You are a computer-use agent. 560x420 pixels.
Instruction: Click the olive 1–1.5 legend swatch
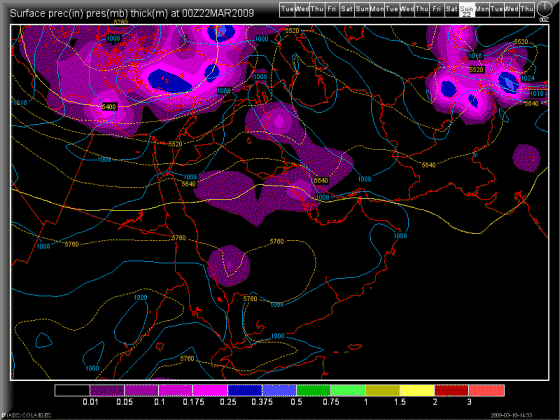click(x=383, y=390)
